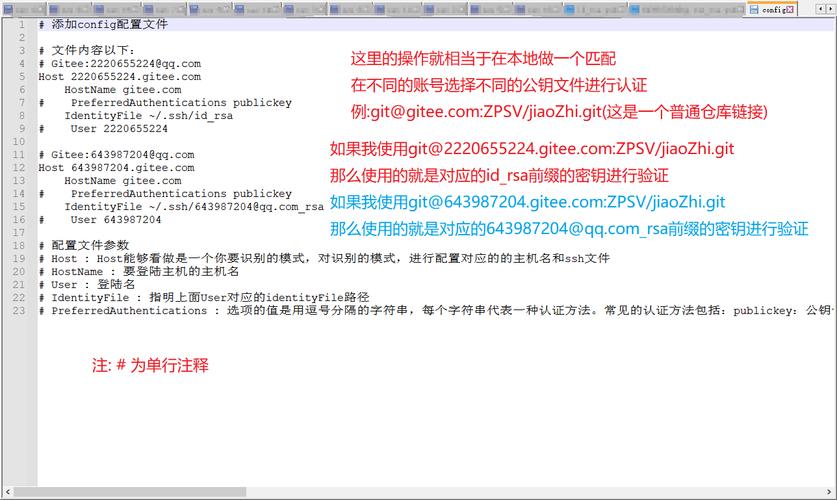This screenshot has height=500, width=837.
Task: Click the line "Host 2220655224.gitee.com"
Action: click(120, 77)
